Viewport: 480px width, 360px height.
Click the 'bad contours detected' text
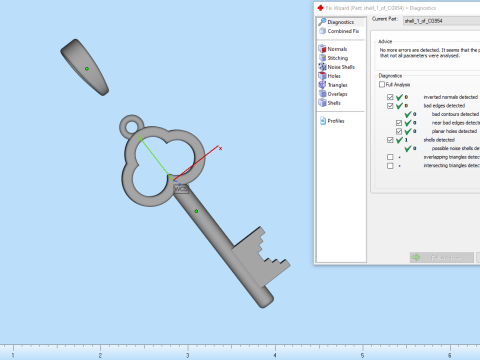(x=455, y=114)
